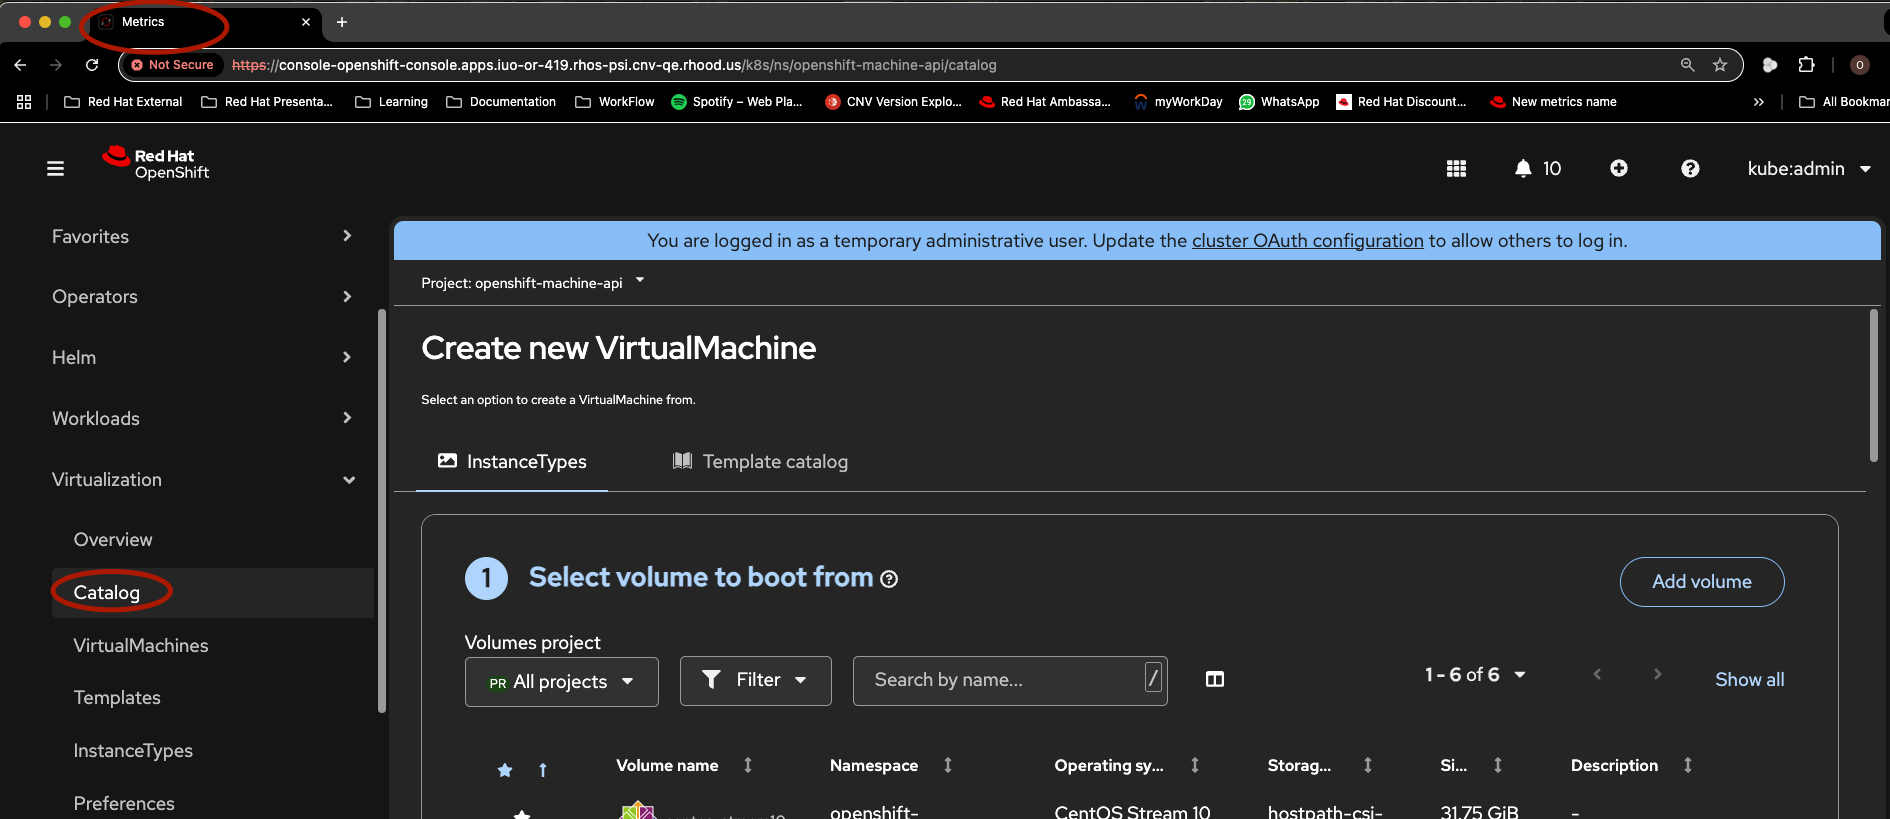1890x819 pixels.
Task: Close the Metrics browser tab
Action: (x=306, y=22)
